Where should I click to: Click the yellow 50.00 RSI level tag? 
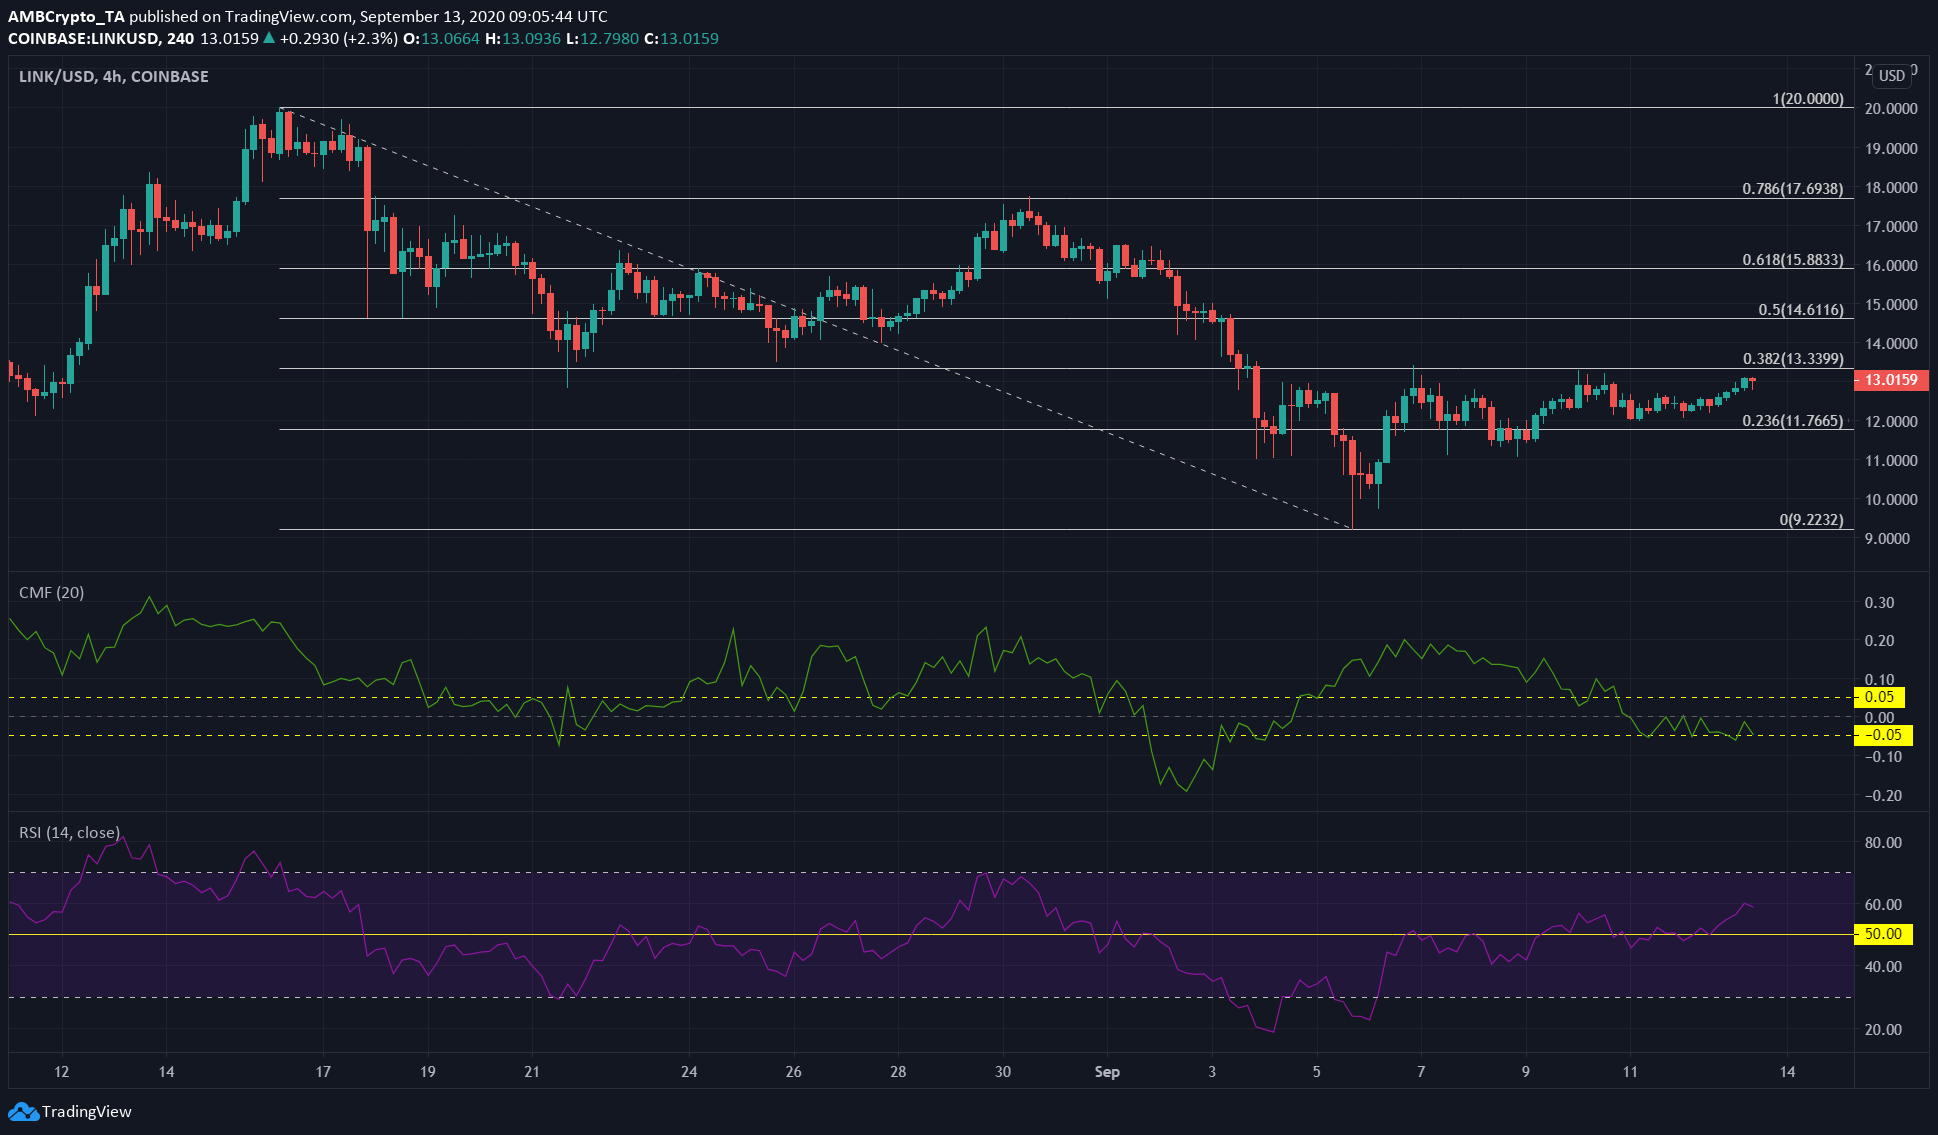[1884, 934]
